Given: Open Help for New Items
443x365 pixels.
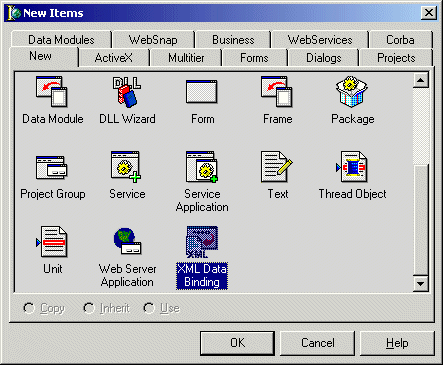Looking at the screenshot, I should pos(397,343).
